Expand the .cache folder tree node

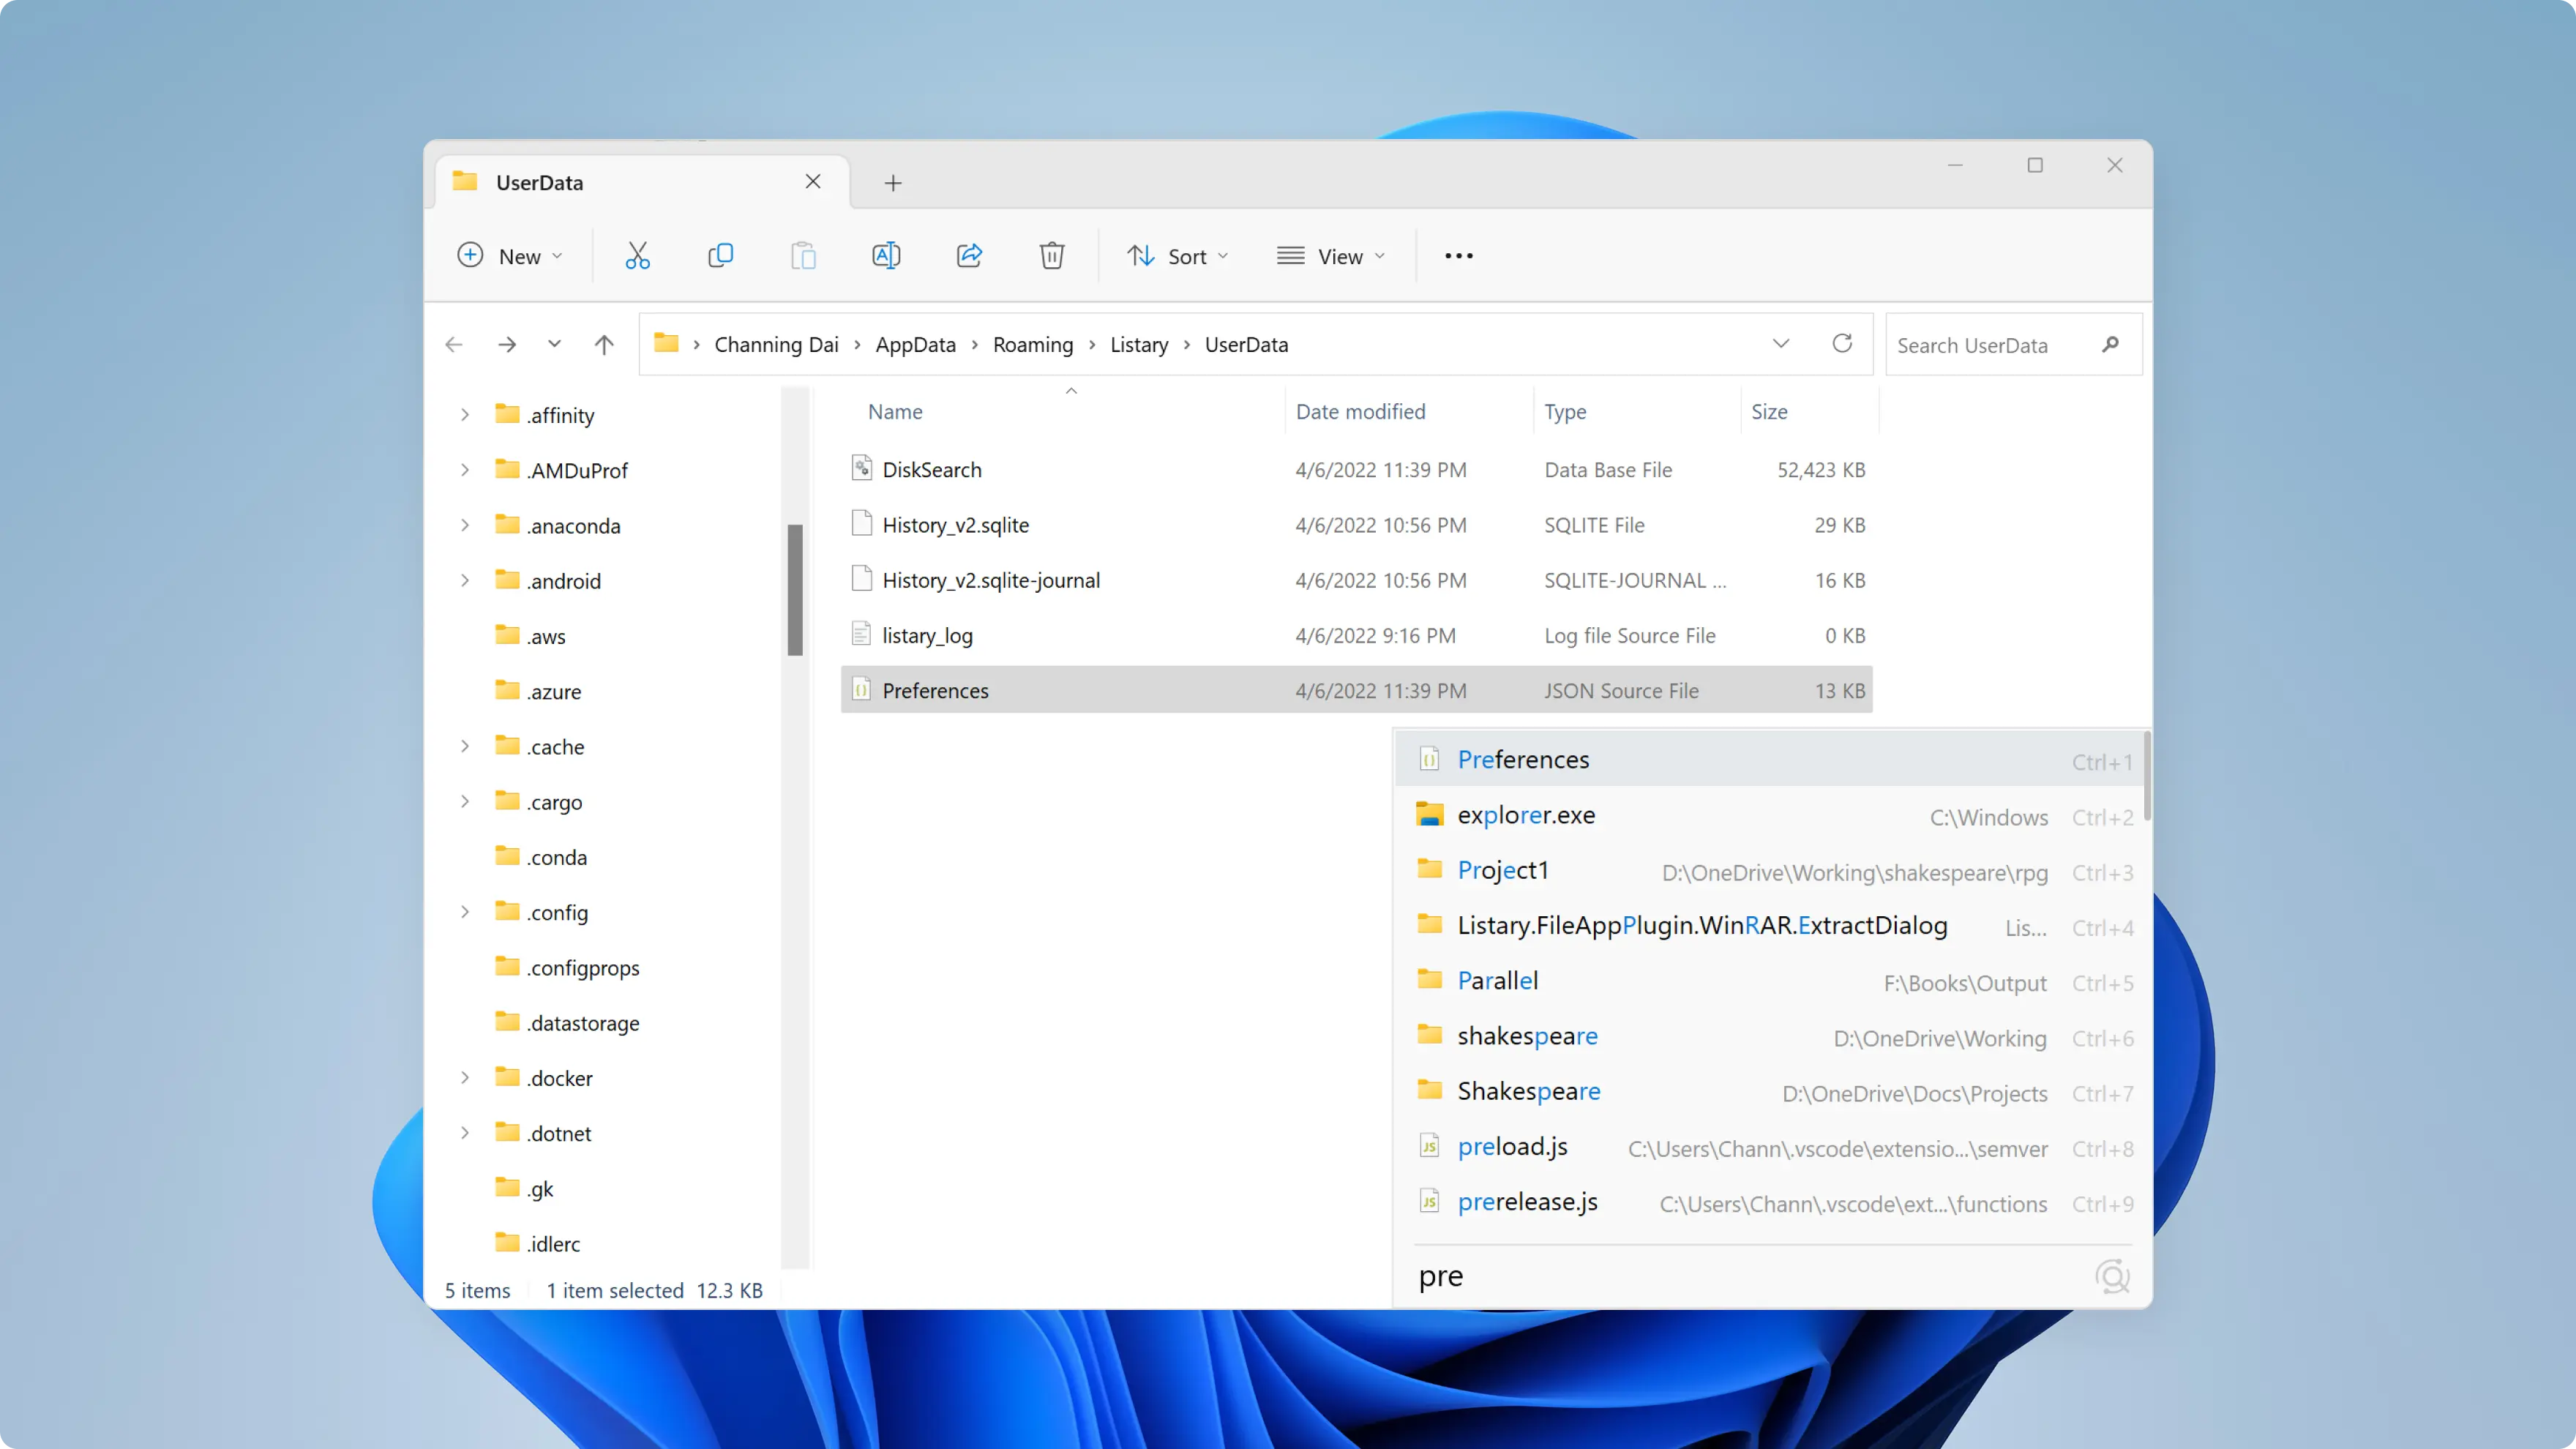[x=465, y=747]
